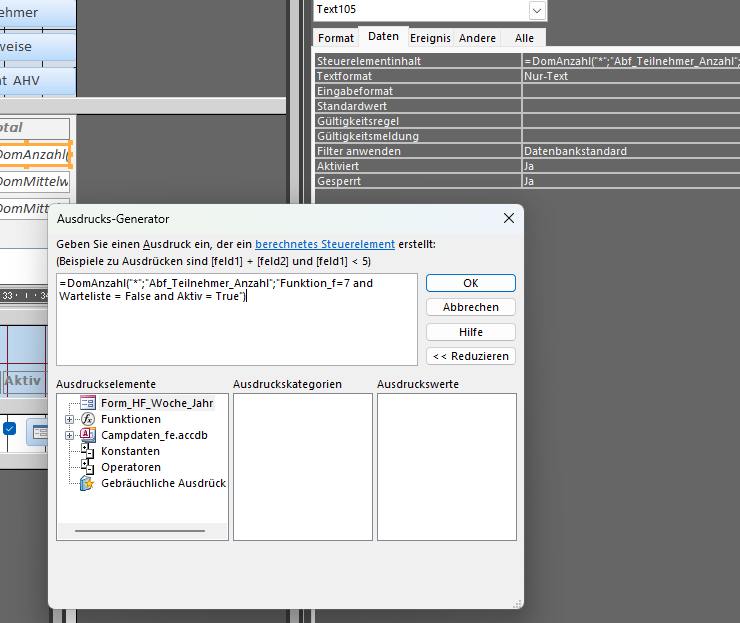Click the Abbrechen button
The width and height of the screenshot is (740, 623).
point(471,307)
